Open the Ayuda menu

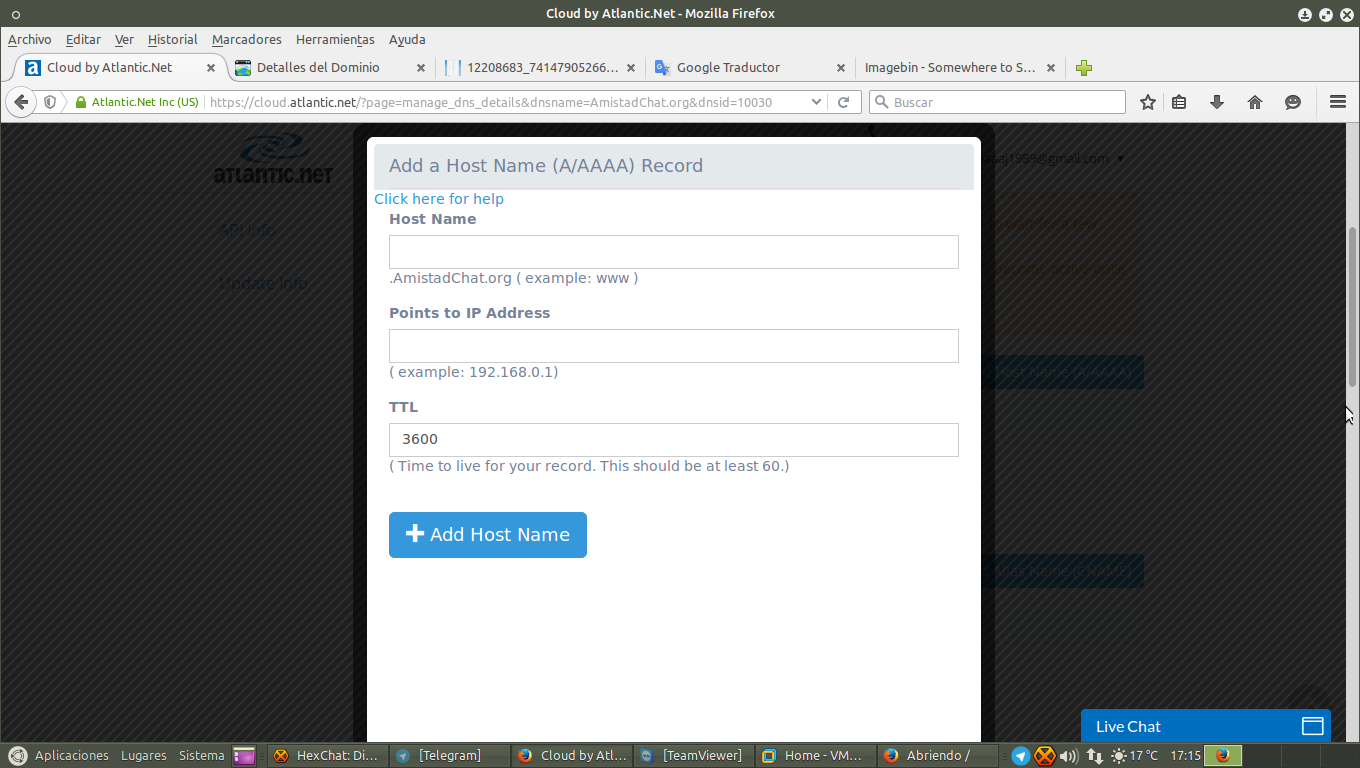[407, 39]
